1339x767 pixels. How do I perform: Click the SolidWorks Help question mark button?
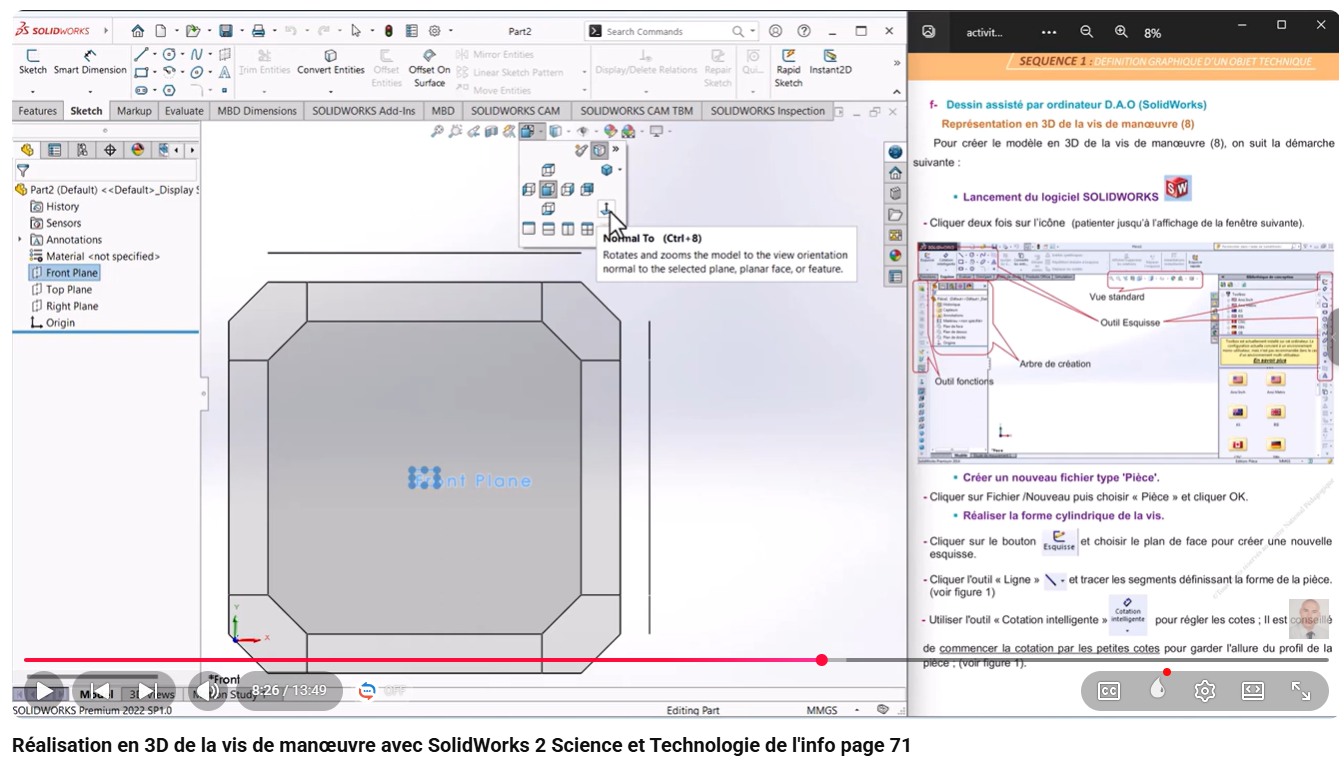click(x=804, y=31)
